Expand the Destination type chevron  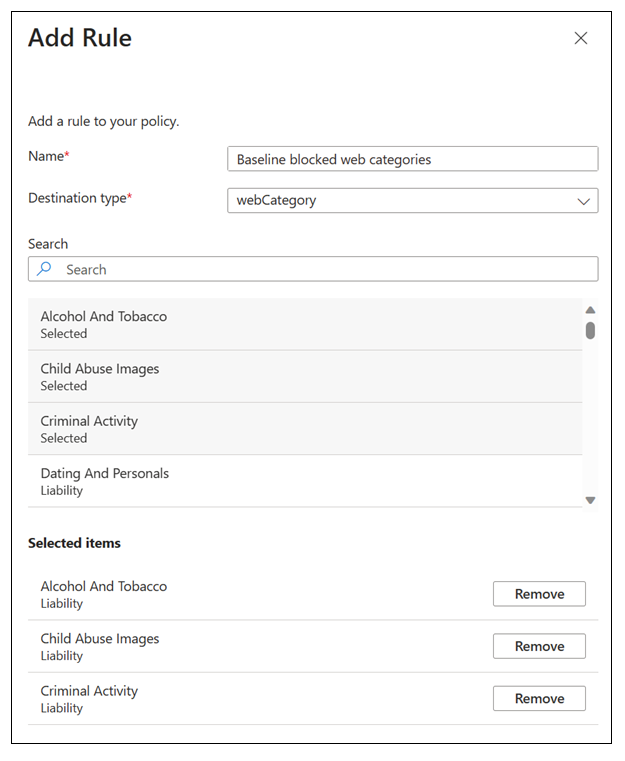tap(584, 201)
